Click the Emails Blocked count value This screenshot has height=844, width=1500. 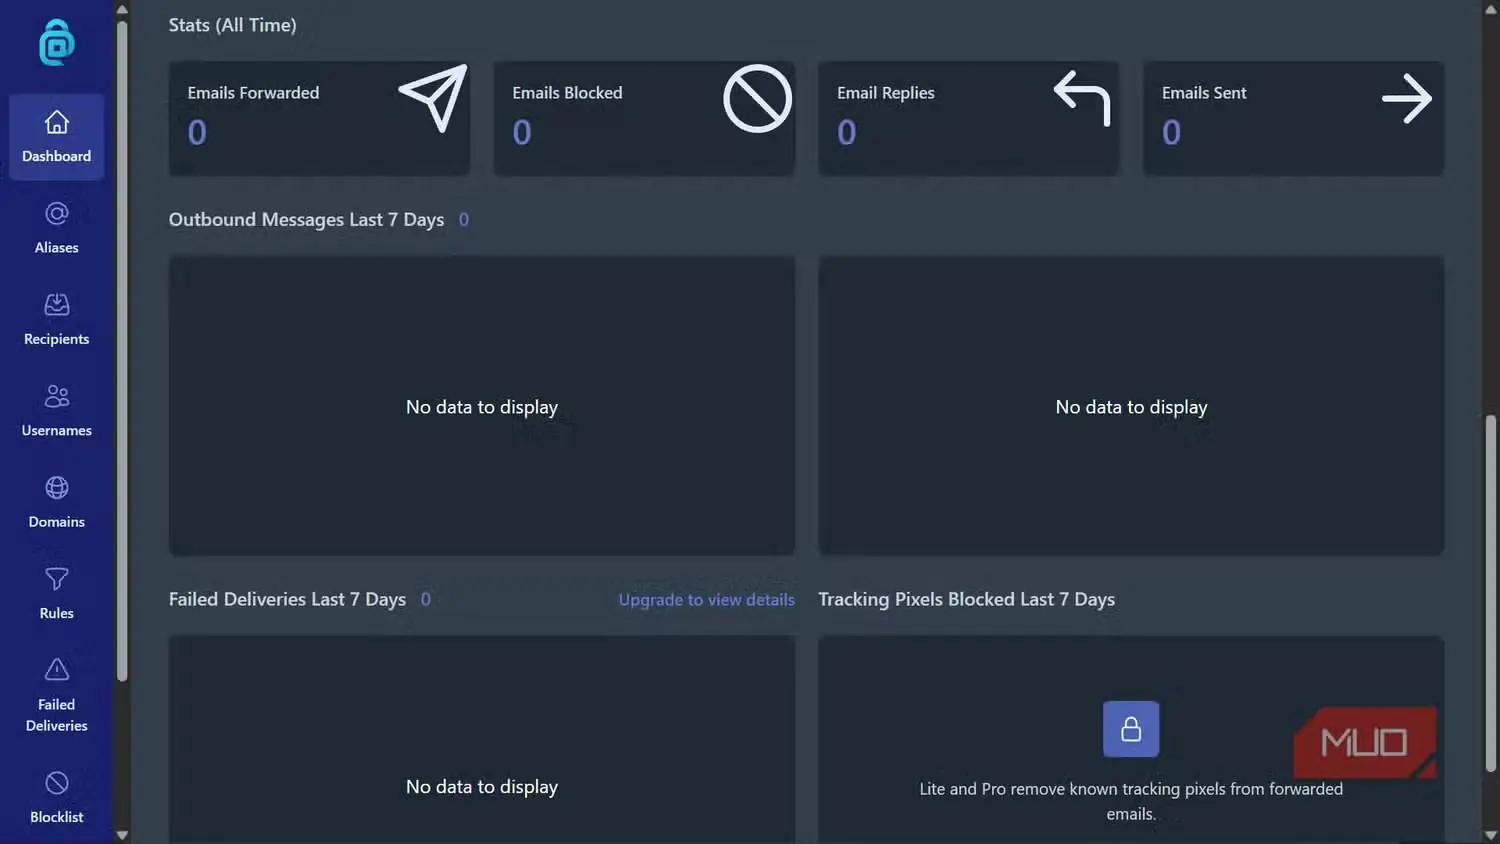point(522,132)
